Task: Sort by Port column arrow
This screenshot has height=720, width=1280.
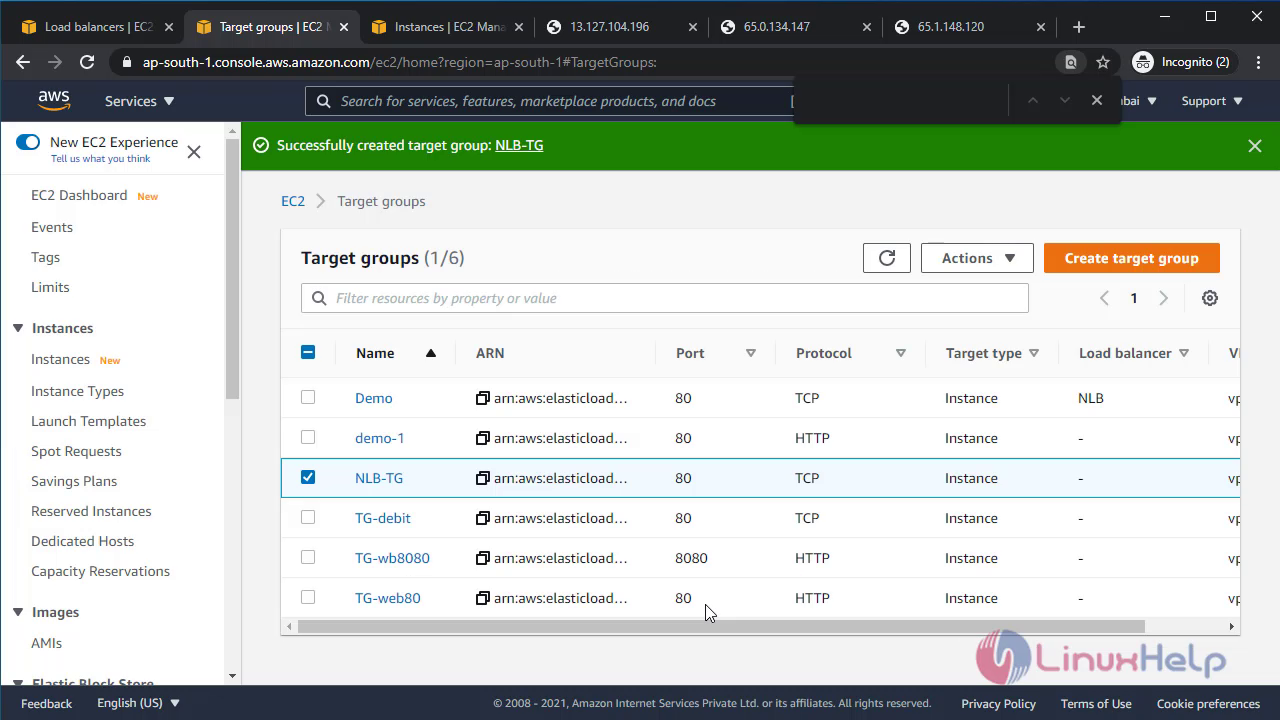Action: coord(751,353)
